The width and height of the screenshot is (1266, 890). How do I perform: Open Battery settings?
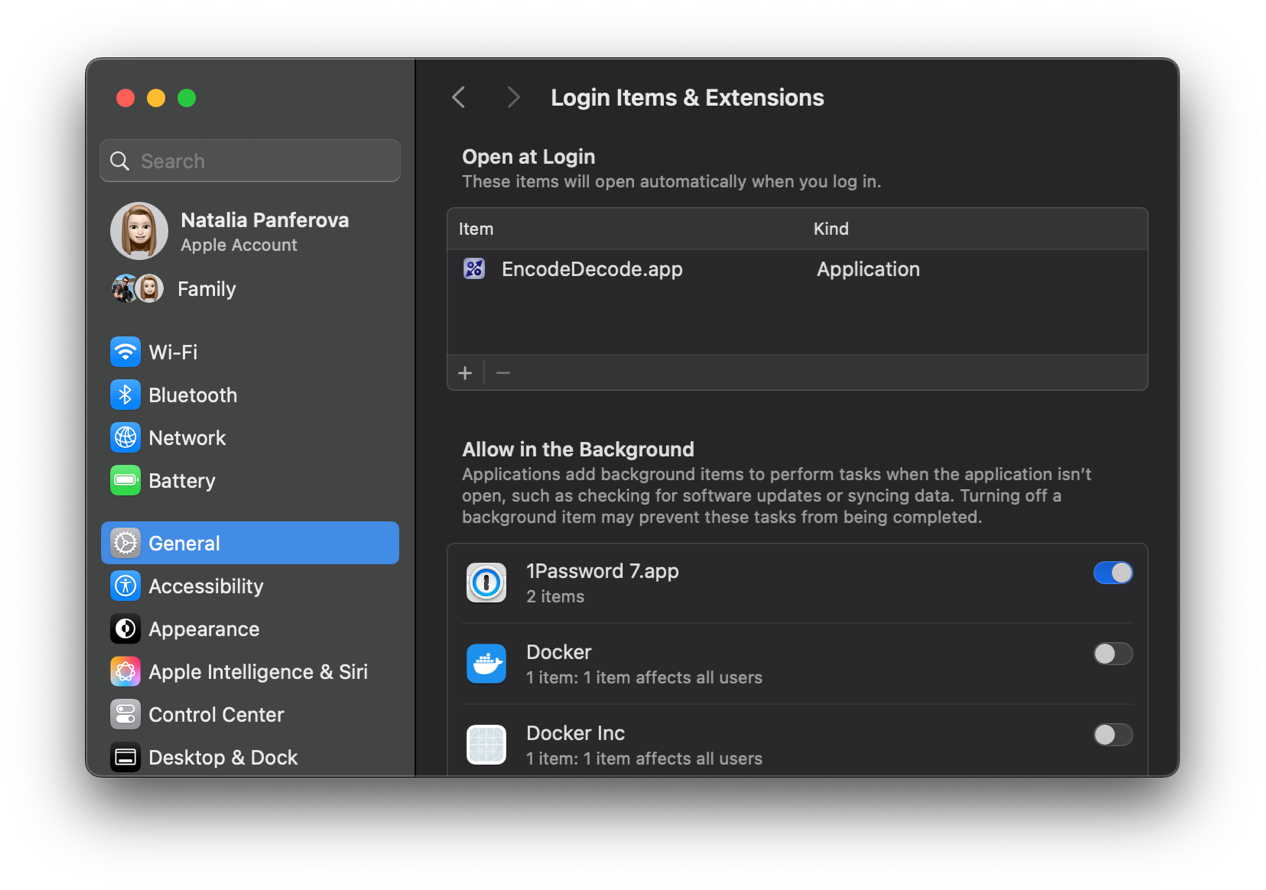coord(182,481)
